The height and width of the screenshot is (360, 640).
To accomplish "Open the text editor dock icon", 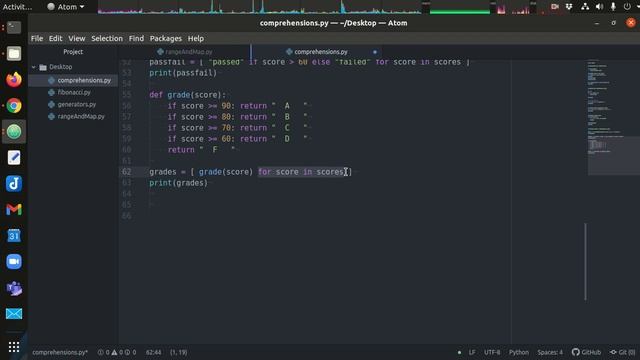I will [x=14, y=158].
